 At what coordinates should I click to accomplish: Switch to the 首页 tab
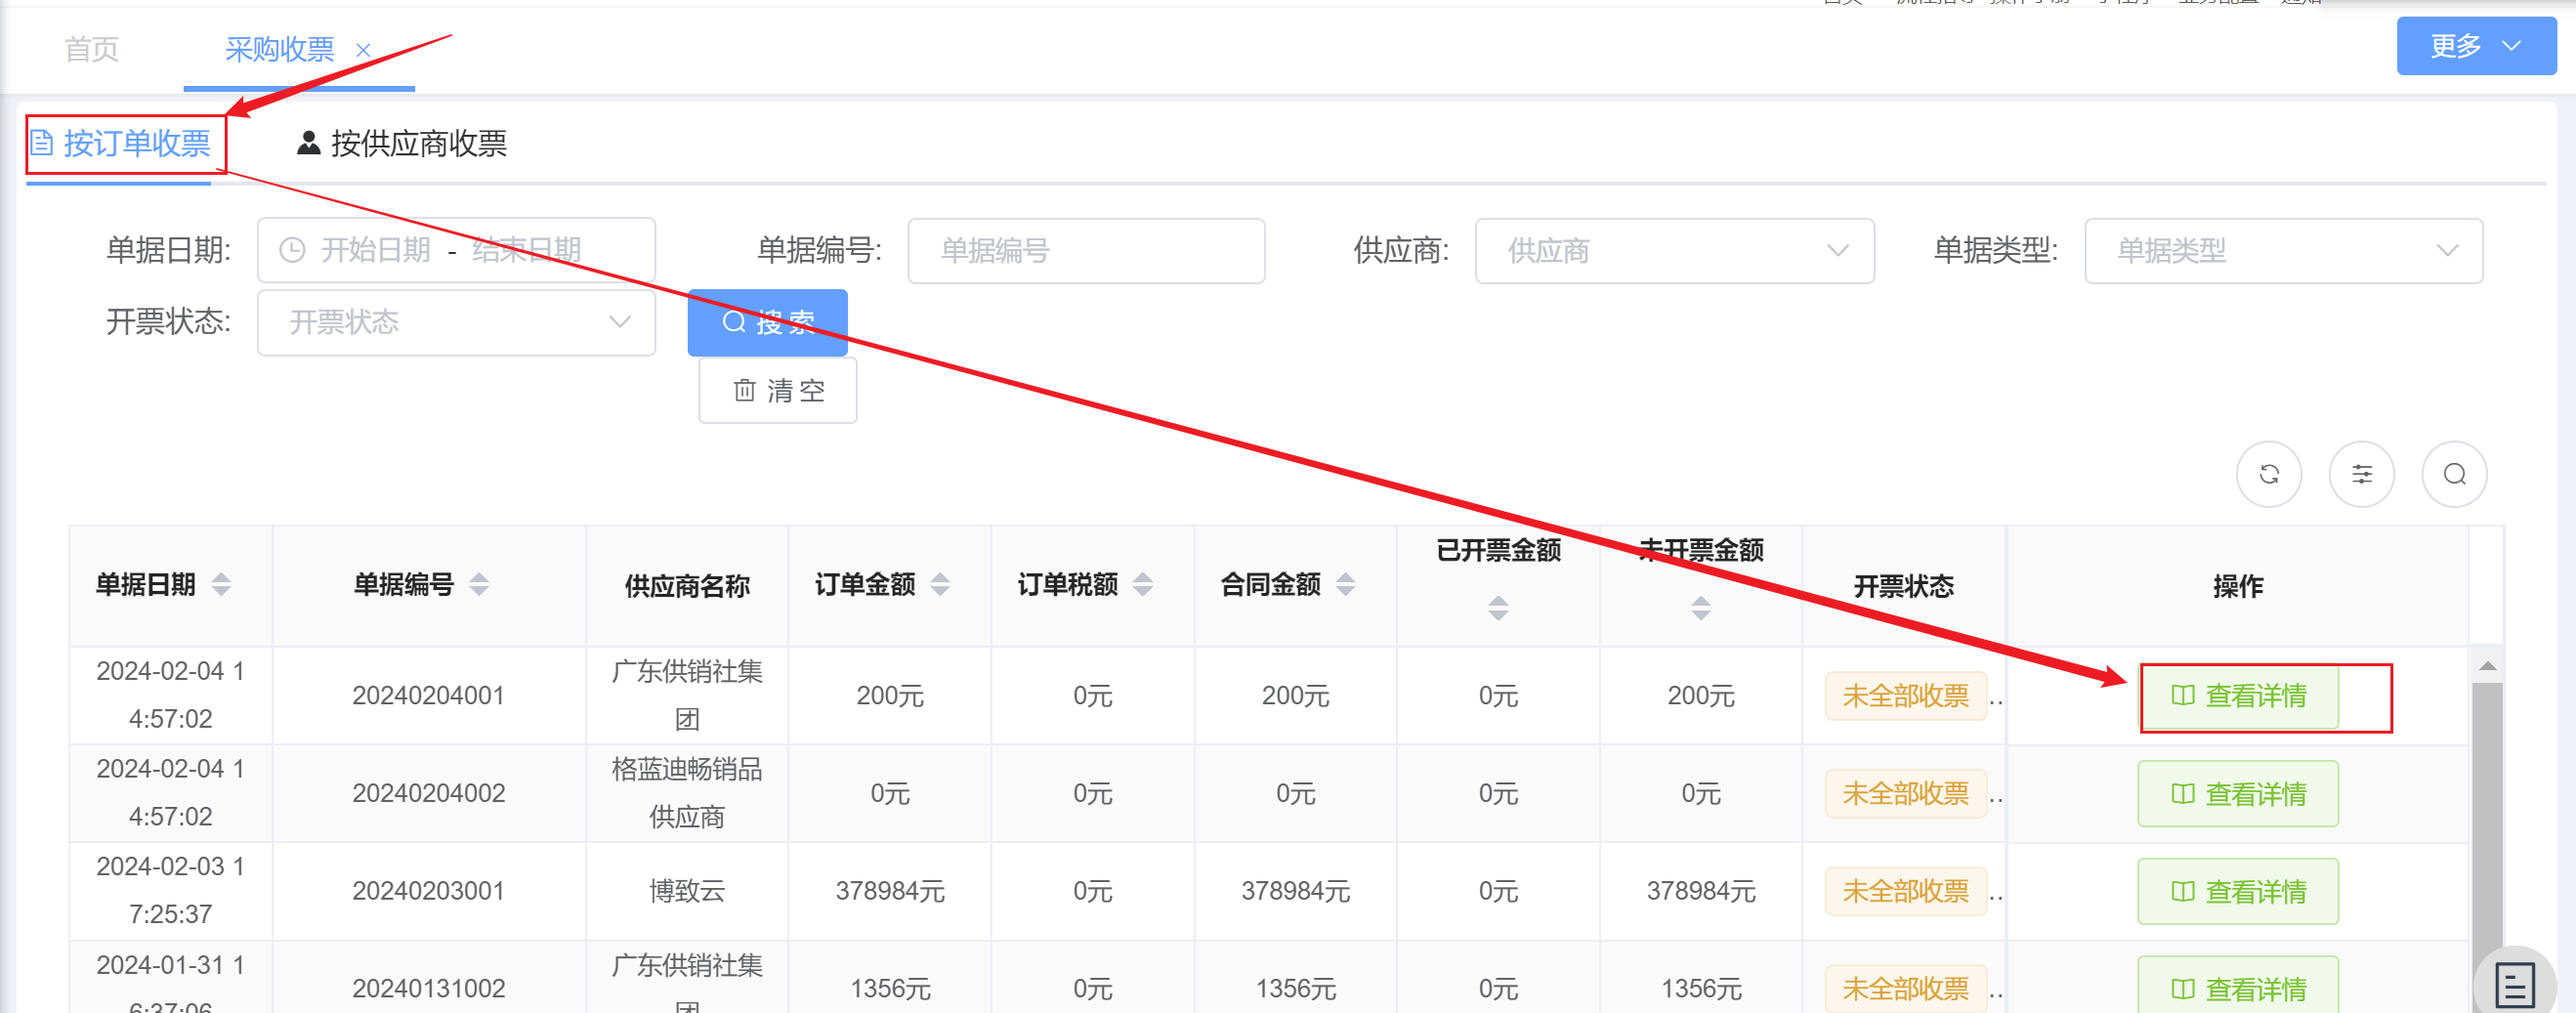(92, 49)
